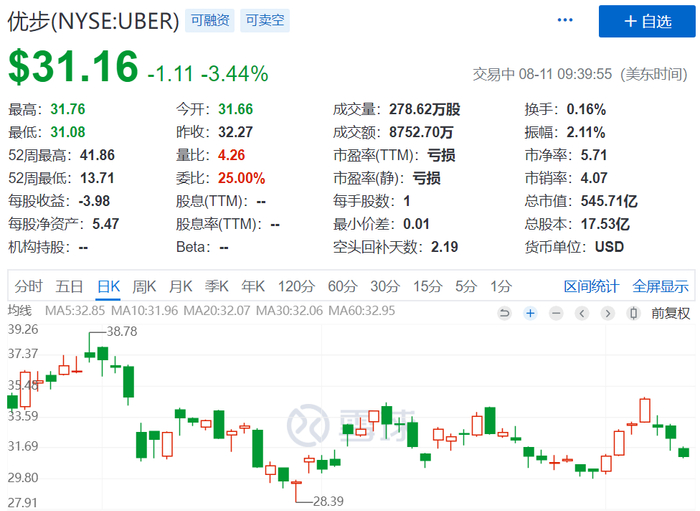Click the -3.44% percentage change
Image resolution: width=700 pixels, height=511 pixels.
[235, 74]
